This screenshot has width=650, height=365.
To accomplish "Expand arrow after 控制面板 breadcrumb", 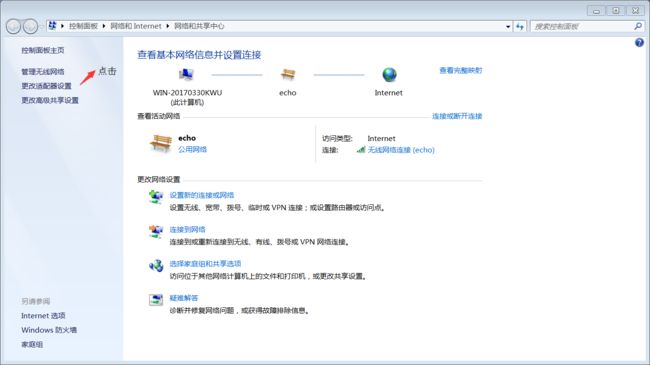I will (104, 26).
